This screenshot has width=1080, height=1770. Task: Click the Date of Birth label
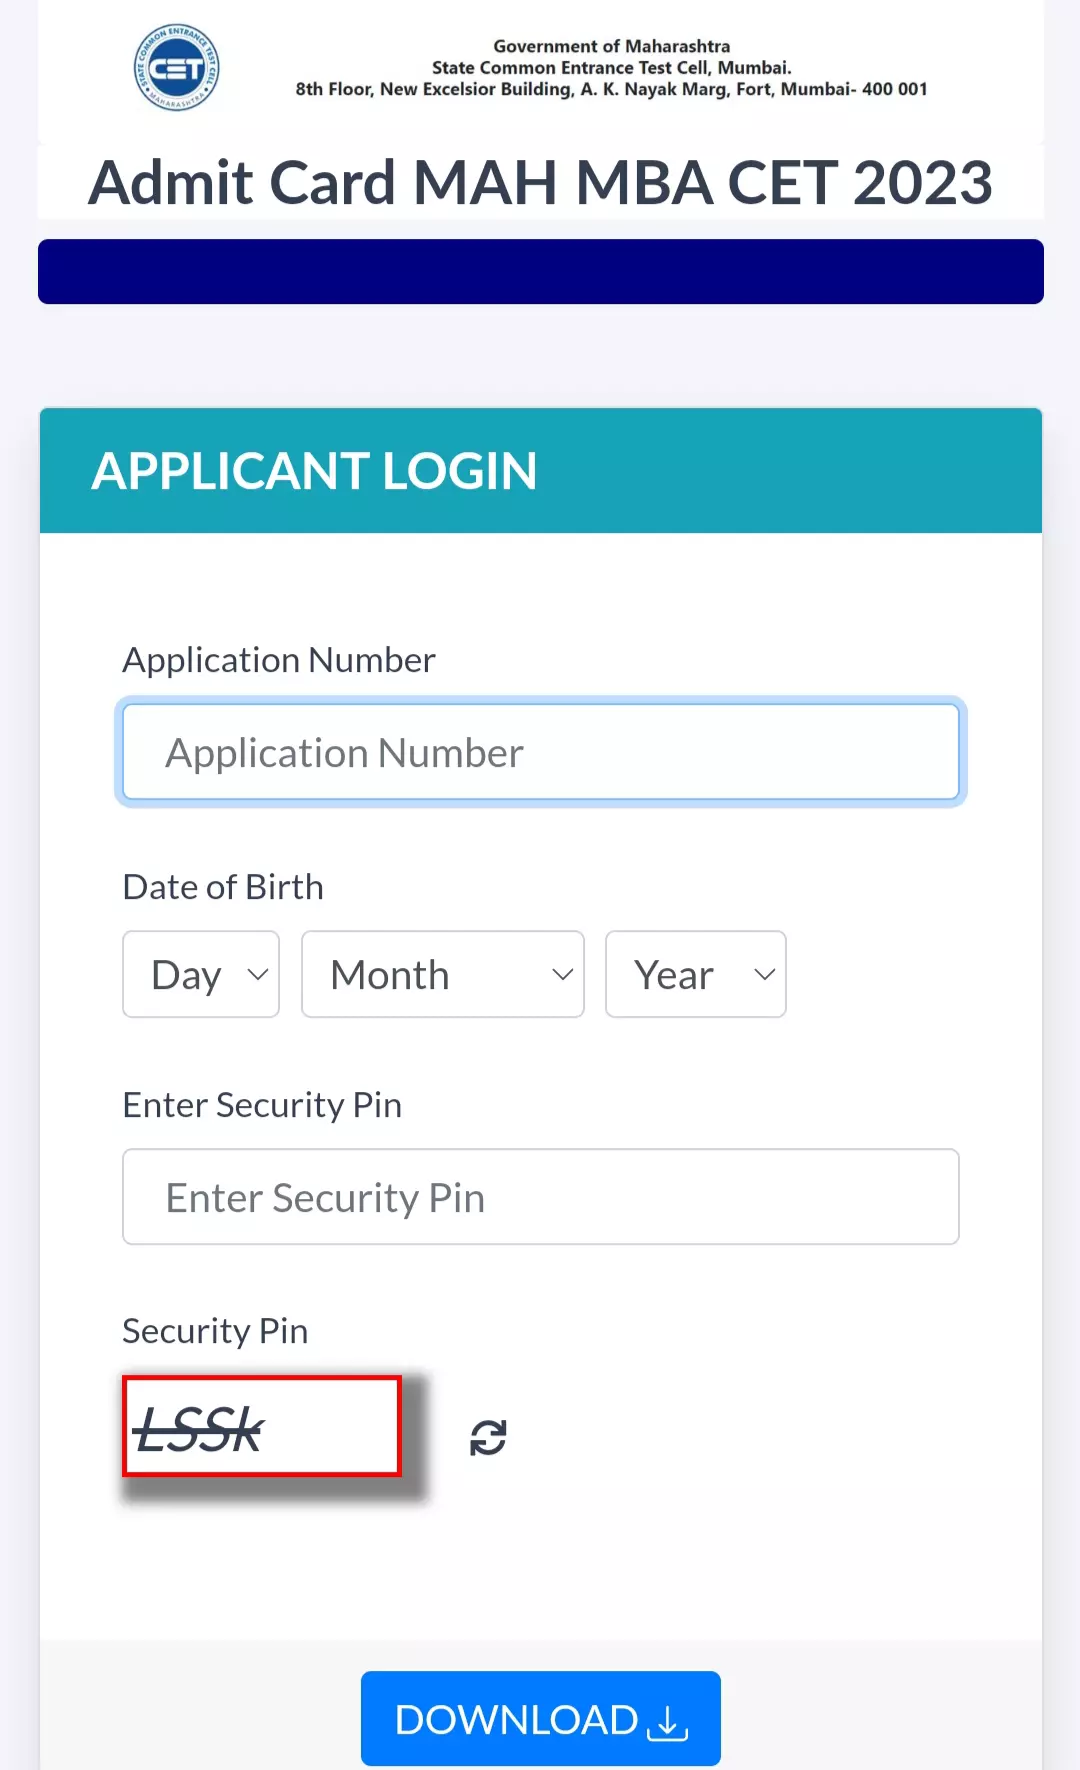pyautogui.click(x=223, y=887)
